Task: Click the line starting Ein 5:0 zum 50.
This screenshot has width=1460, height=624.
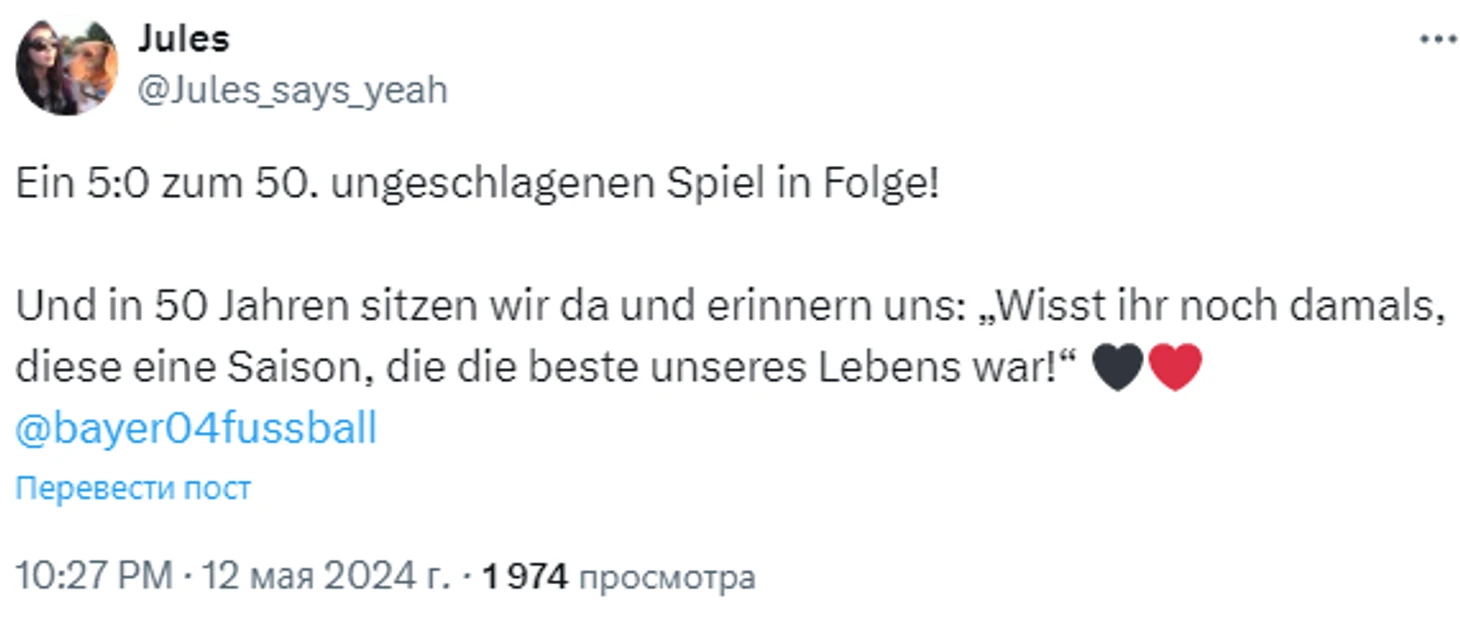Action: click(x=478, y=186)
